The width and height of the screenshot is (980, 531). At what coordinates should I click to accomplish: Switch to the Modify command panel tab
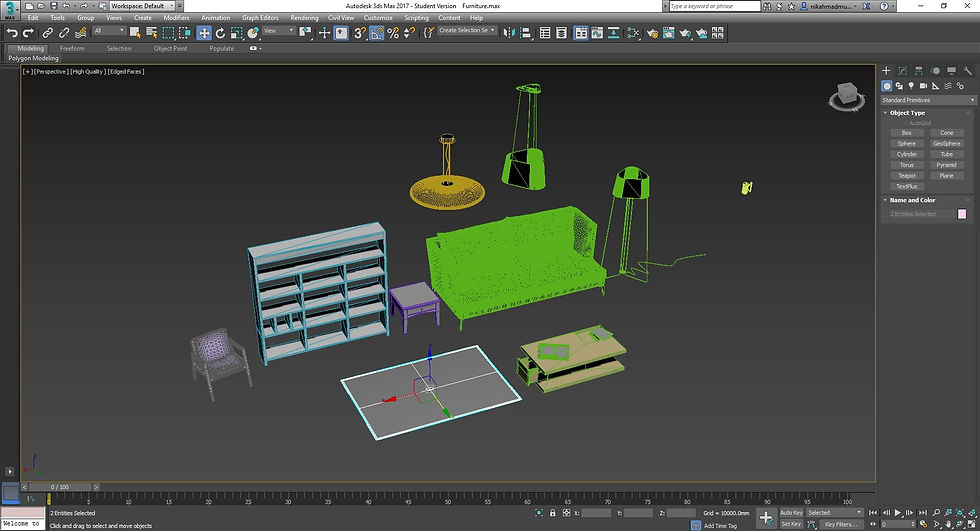[x=902, y=71]
